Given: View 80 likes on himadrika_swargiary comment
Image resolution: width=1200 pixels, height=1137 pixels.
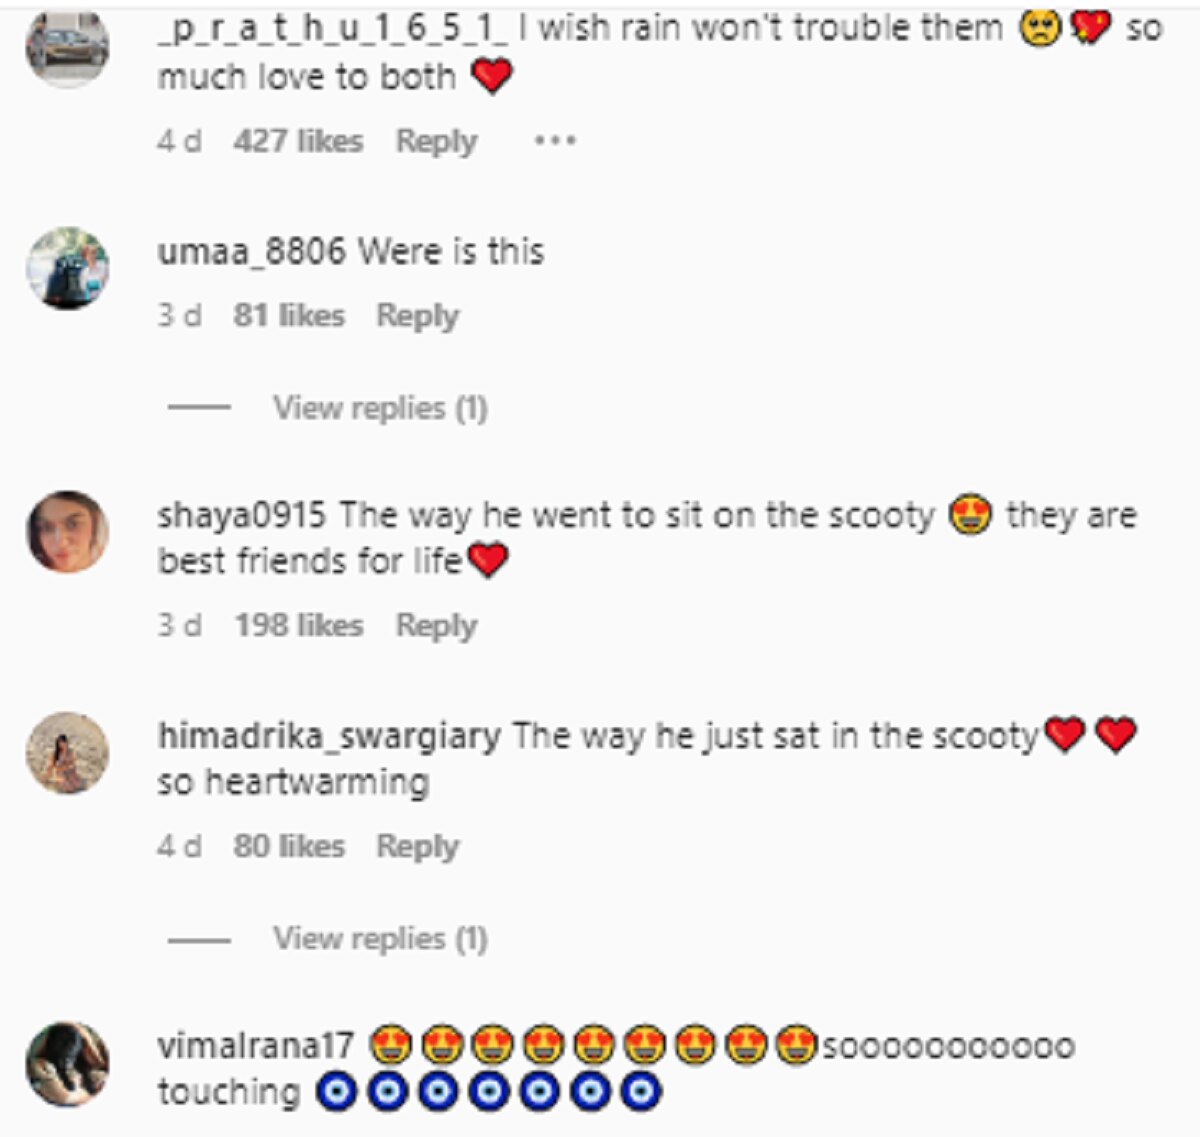Looking at the screenshot, I should pos(289,847).
